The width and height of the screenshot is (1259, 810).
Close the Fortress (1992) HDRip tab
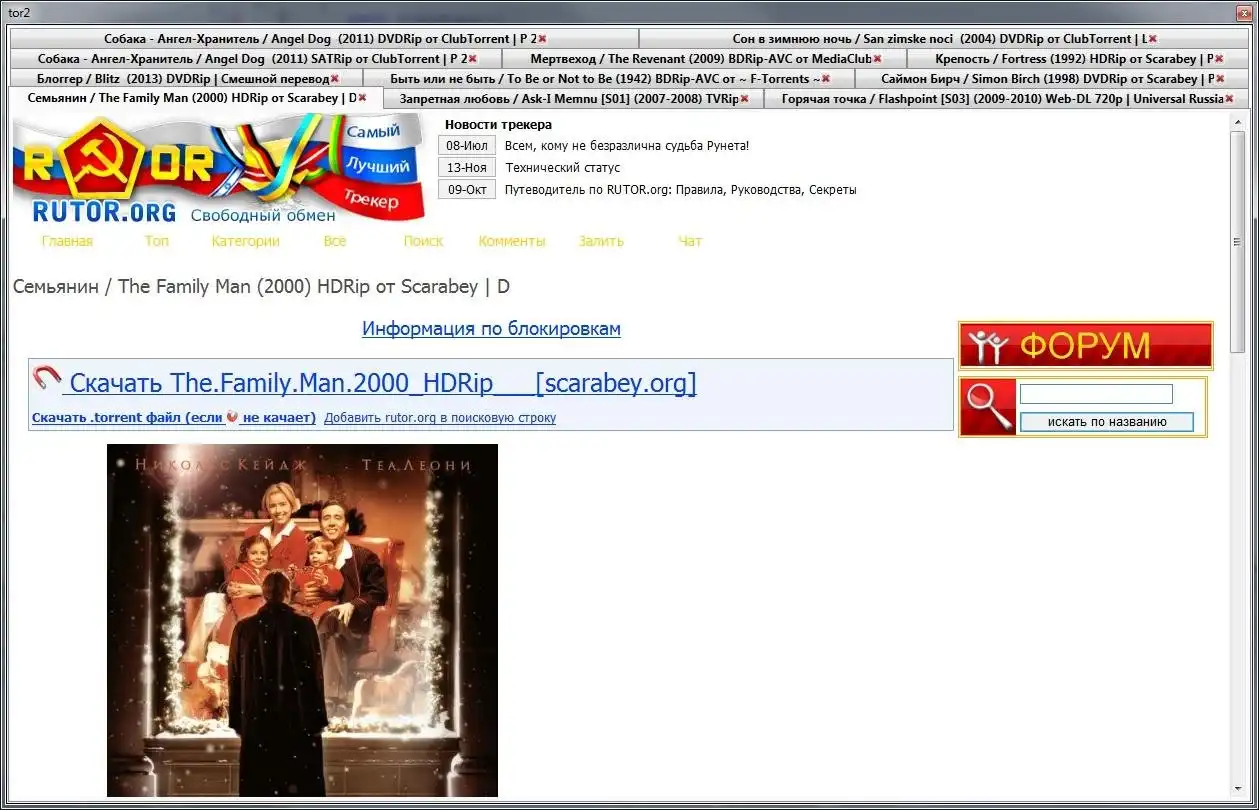click(x=1219, y=59)
